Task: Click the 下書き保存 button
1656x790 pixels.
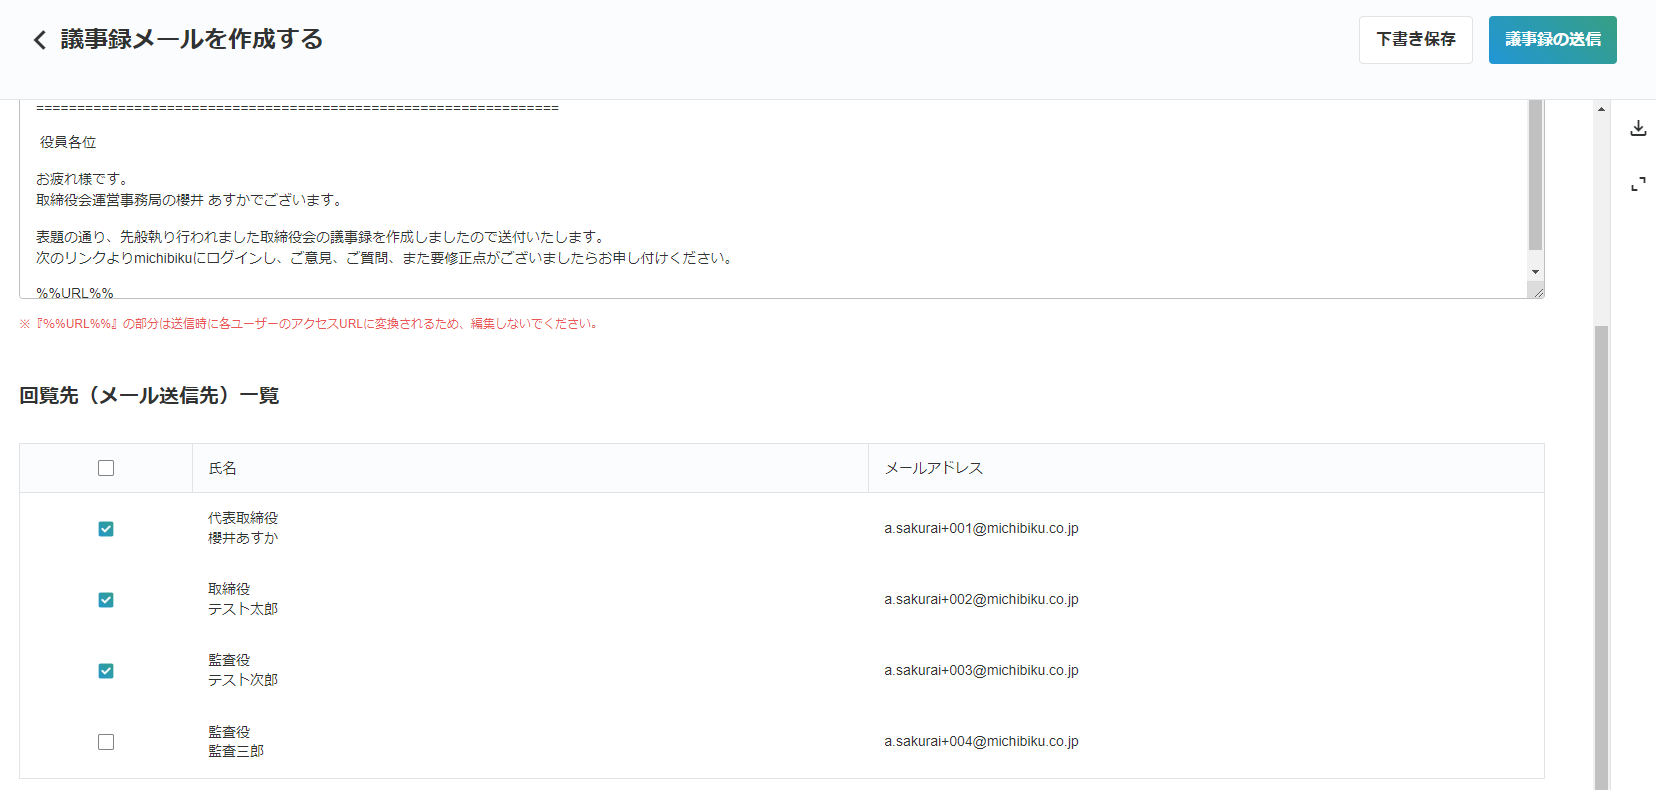Action: [x=1415, y=40]
